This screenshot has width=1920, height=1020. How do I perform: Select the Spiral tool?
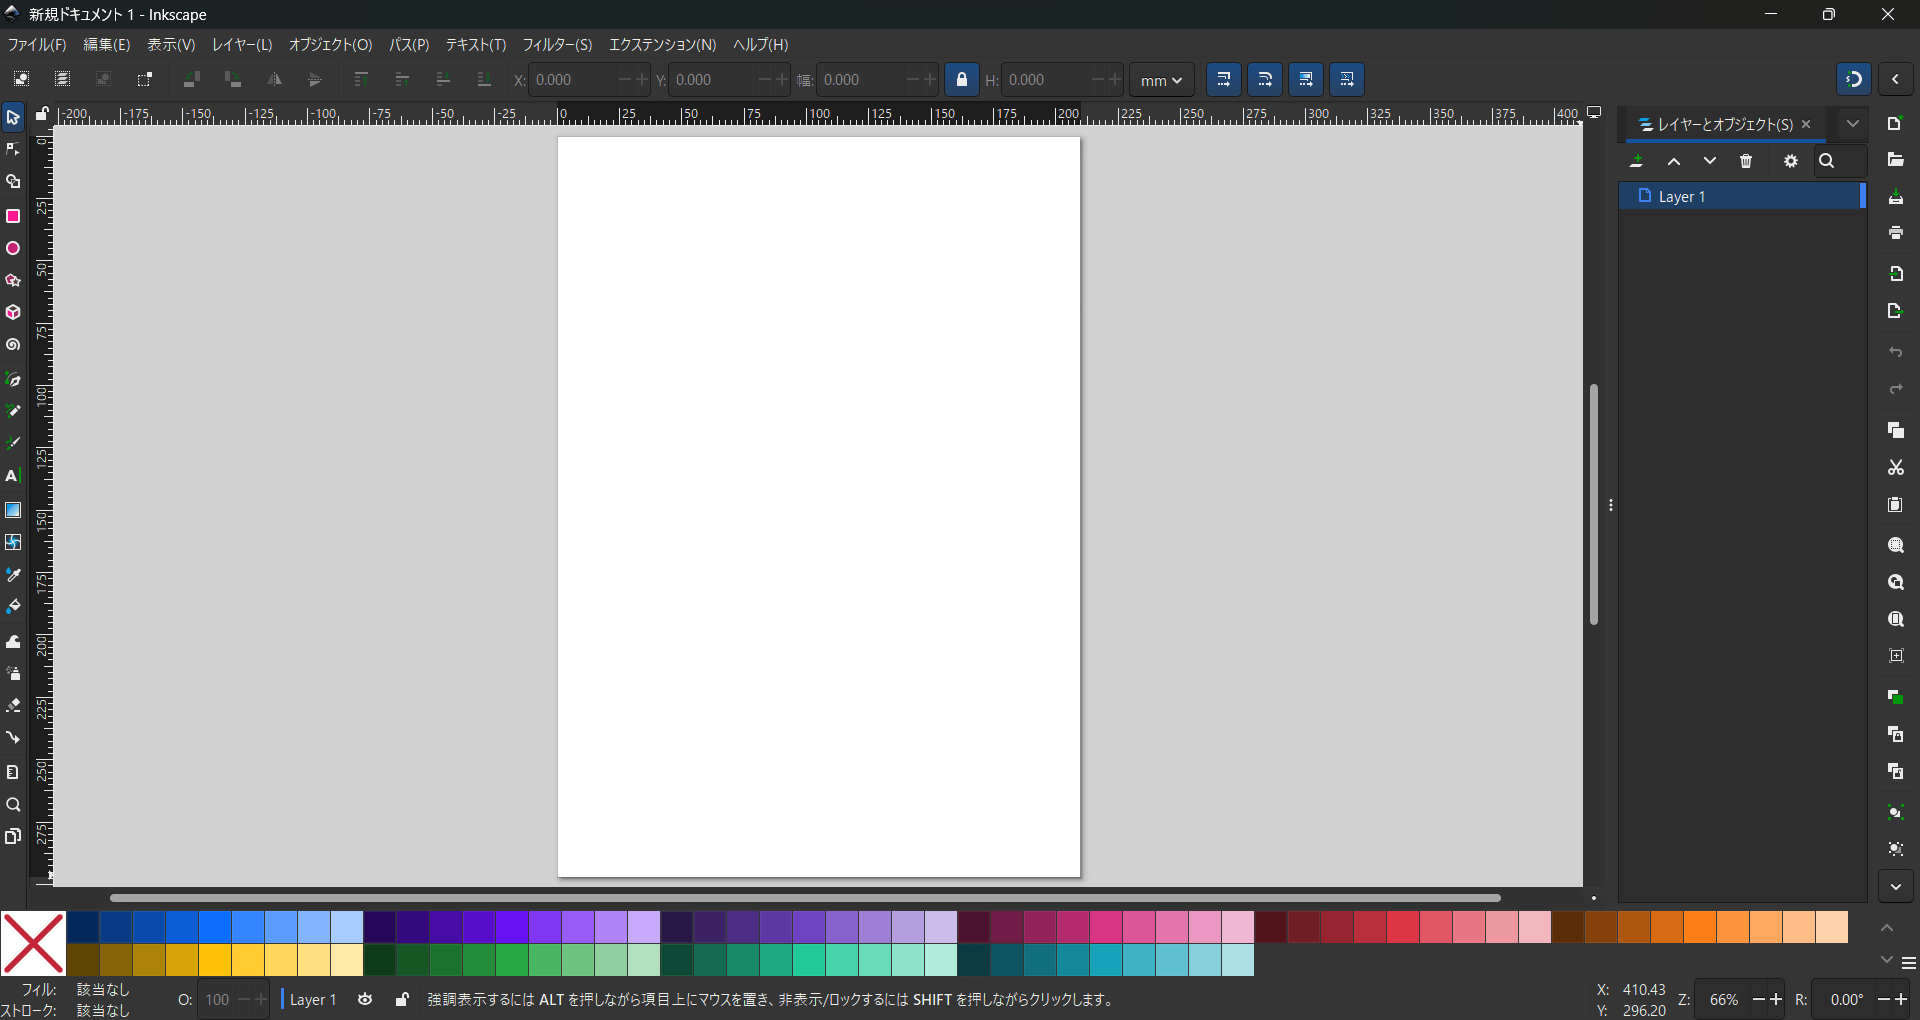pos(13,345)
